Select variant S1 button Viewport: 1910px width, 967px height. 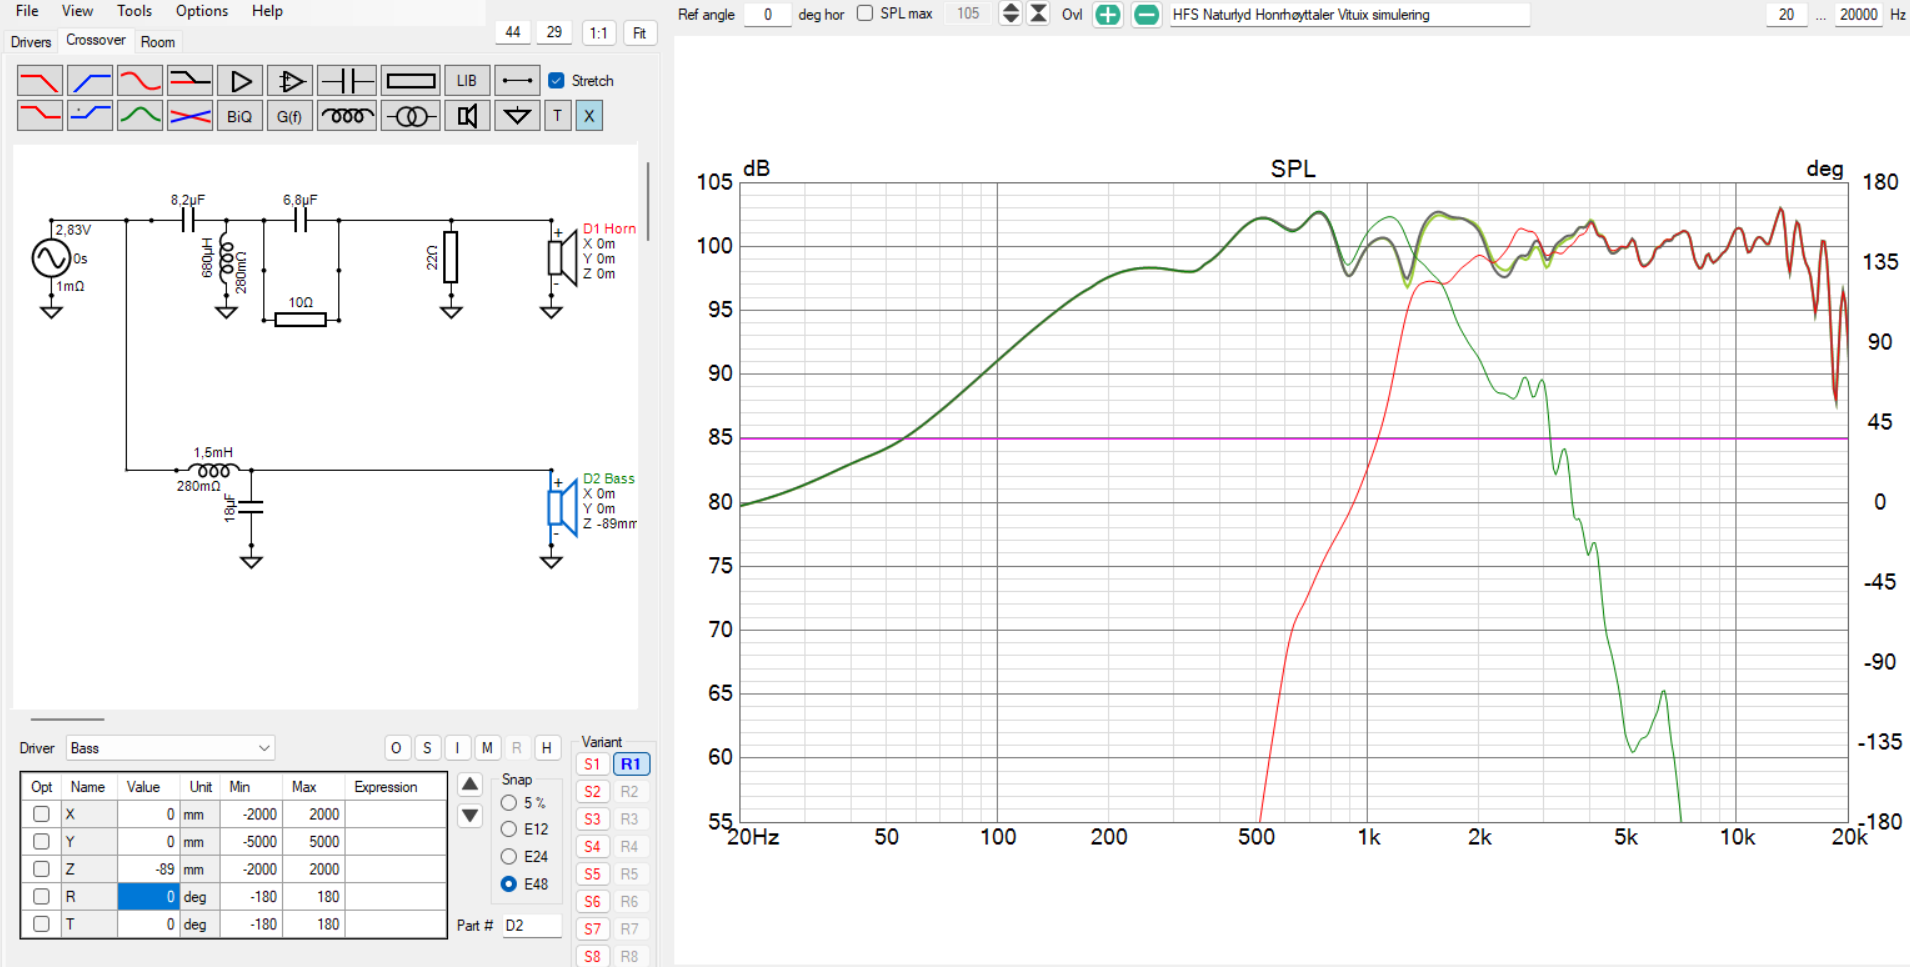(x=592, y=764)
